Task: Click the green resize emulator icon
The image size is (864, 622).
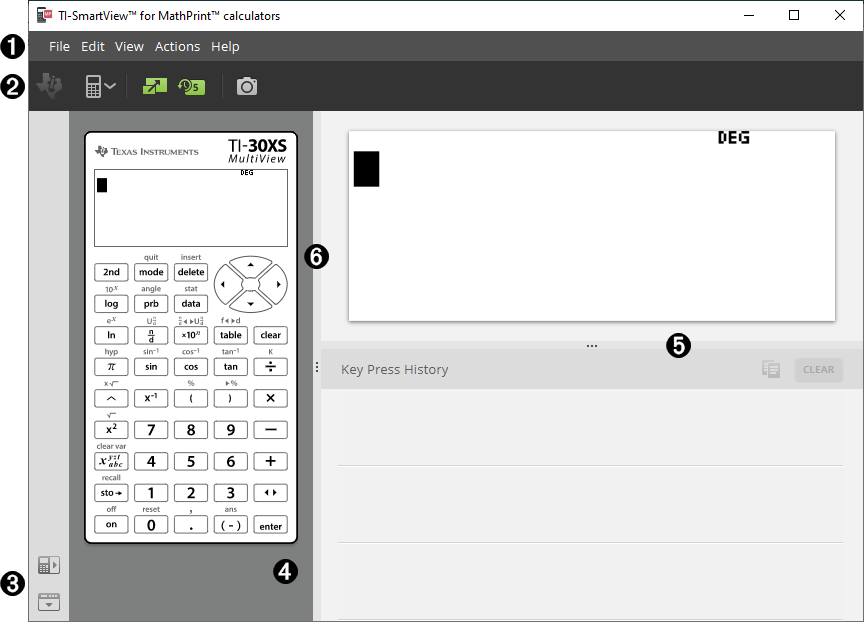Action: (155, 86)
